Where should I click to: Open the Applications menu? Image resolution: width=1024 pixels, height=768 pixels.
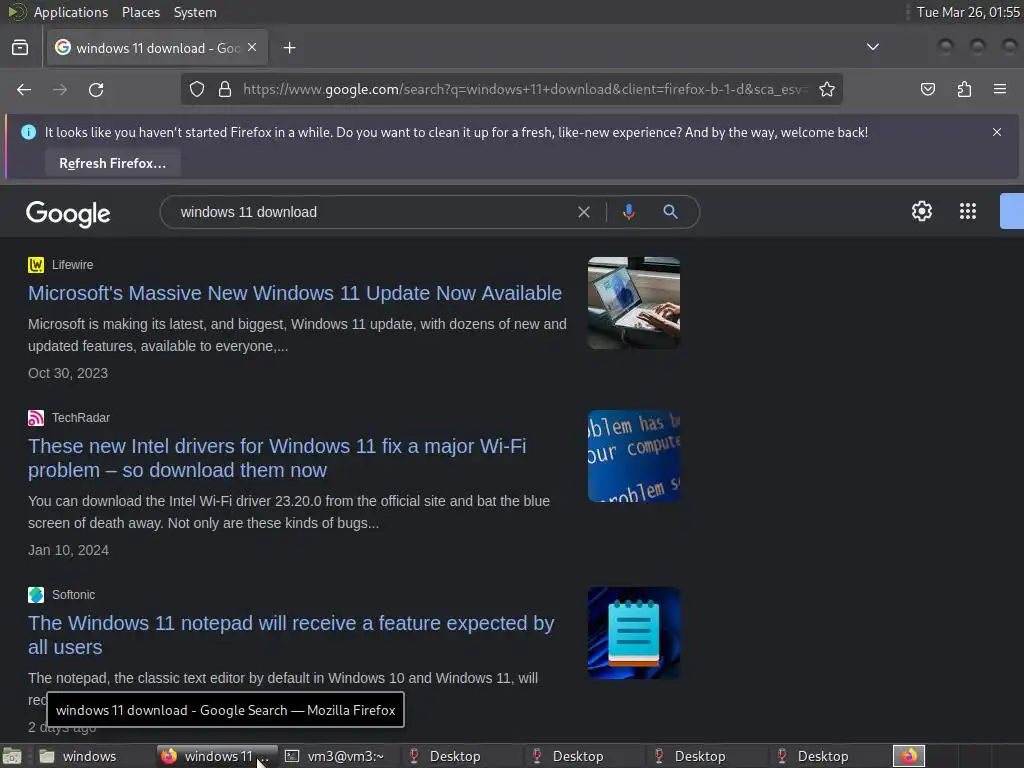coord(71,12)
